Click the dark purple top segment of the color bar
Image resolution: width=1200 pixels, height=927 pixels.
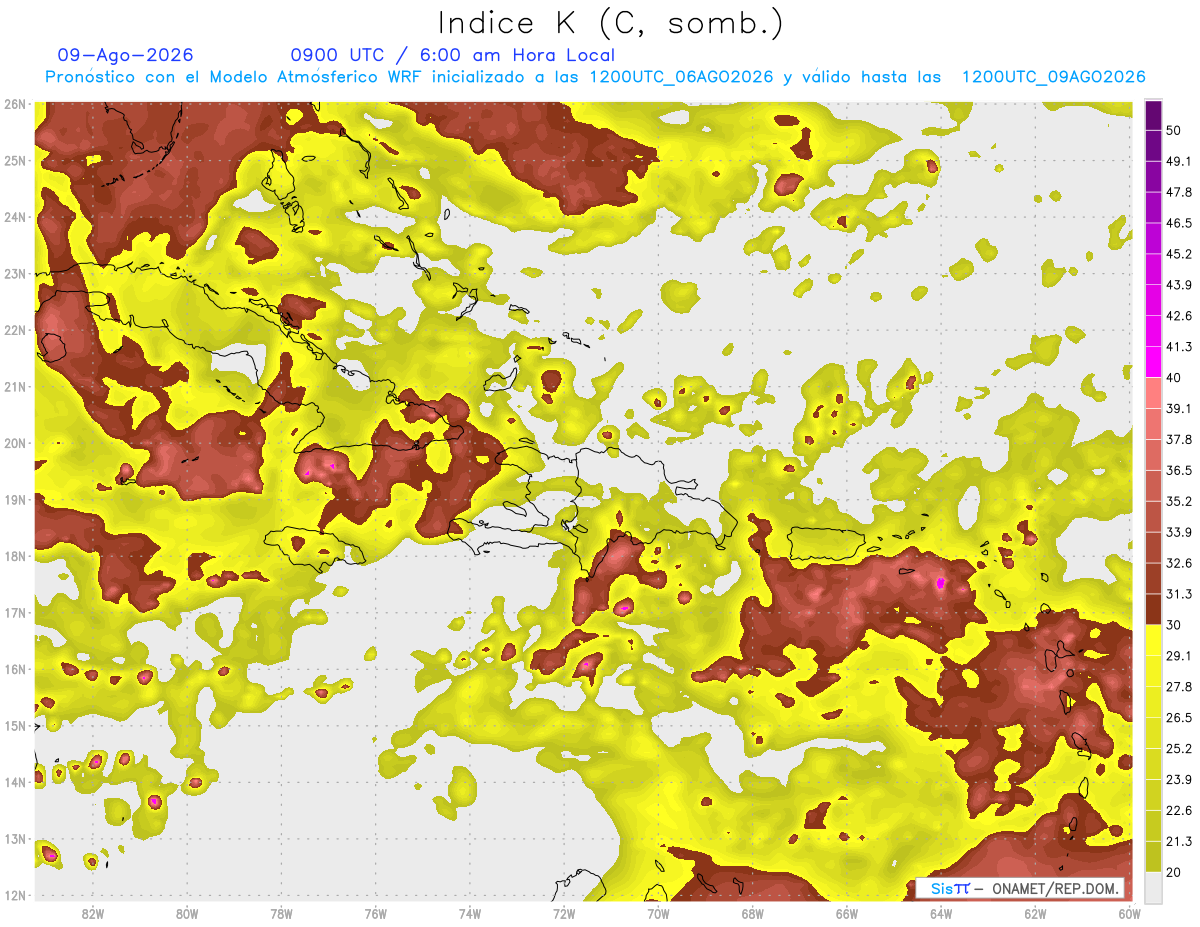tap(1153, 113)
